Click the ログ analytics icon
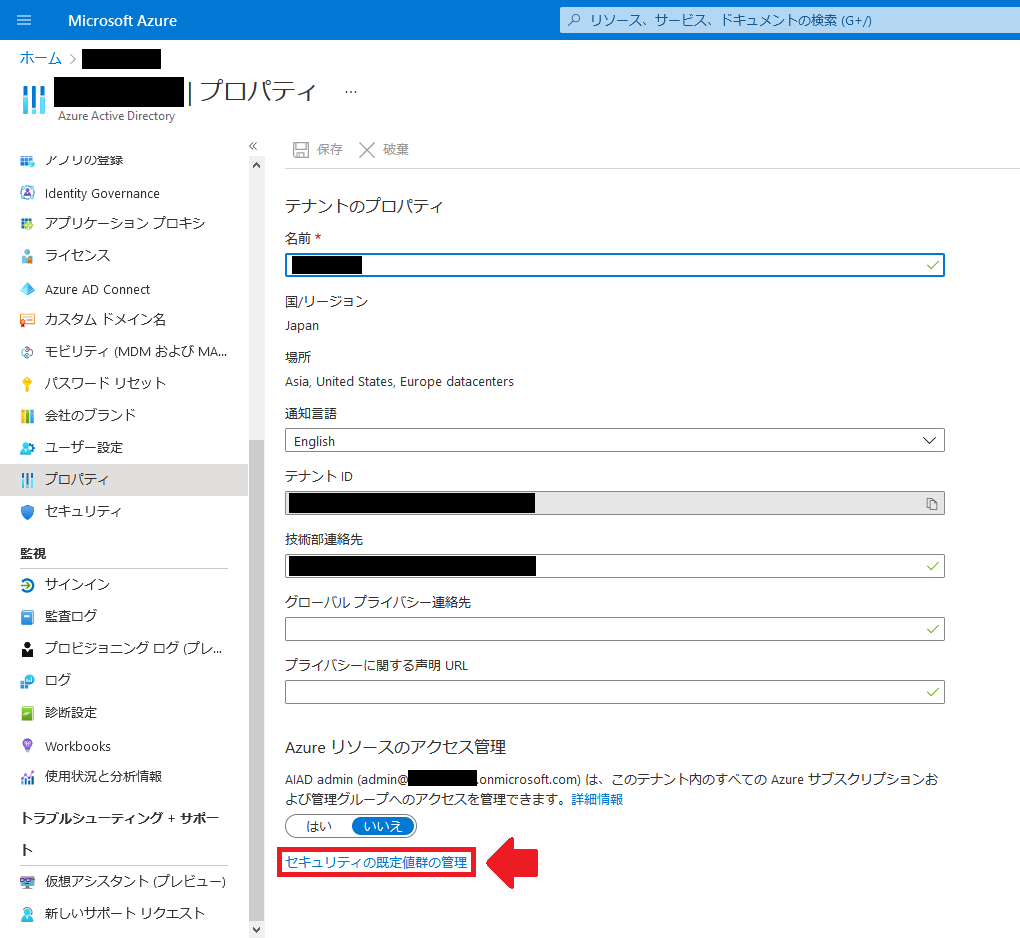The width and height of the screenshot is (1020, 938). 27,681
